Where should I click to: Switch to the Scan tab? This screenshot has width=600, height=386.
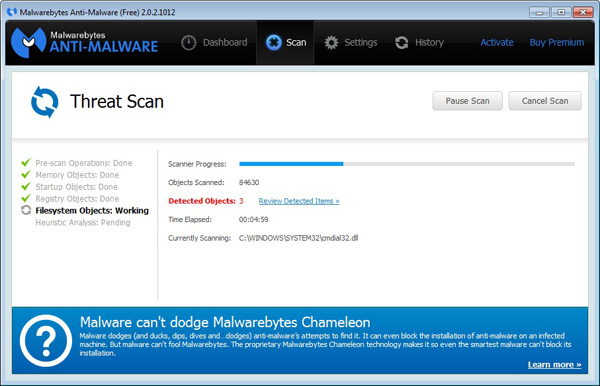[x=286, y=42]
